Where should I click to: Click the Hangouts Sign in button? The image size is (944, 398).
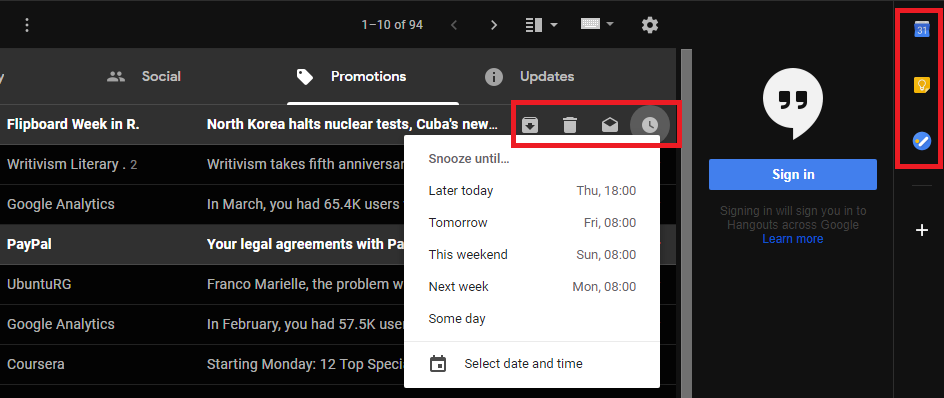793,175
